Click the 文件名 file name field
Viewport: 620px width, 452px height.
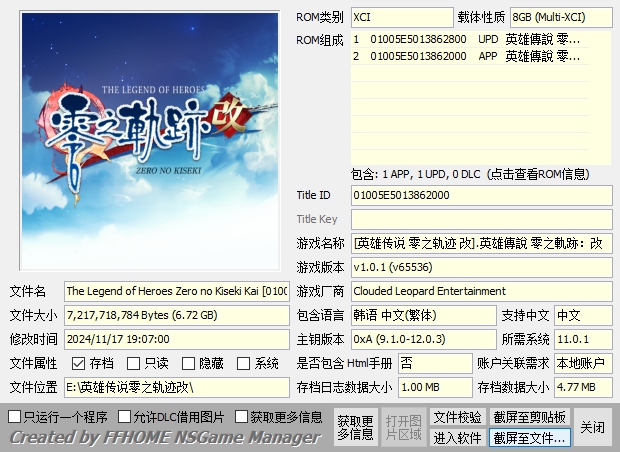coord(177,291)
